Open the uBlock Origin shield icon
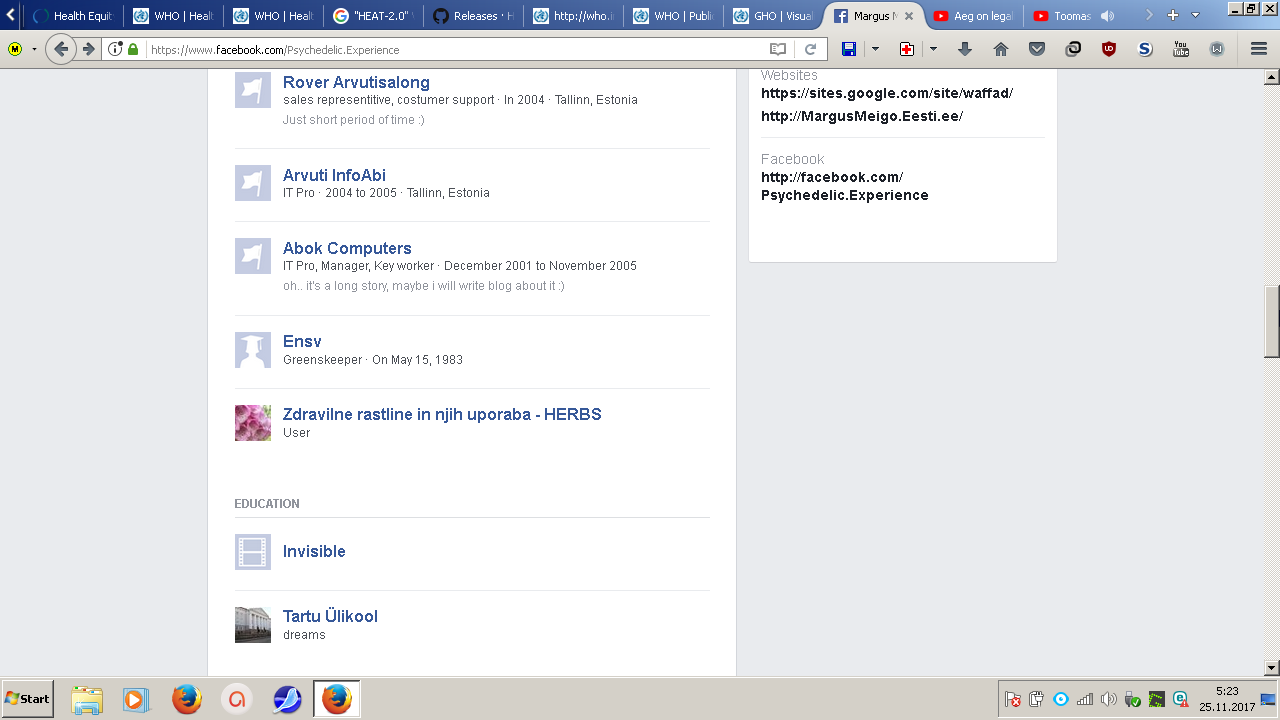The width and height of the screenshot is (1280, 720). 1109,49
